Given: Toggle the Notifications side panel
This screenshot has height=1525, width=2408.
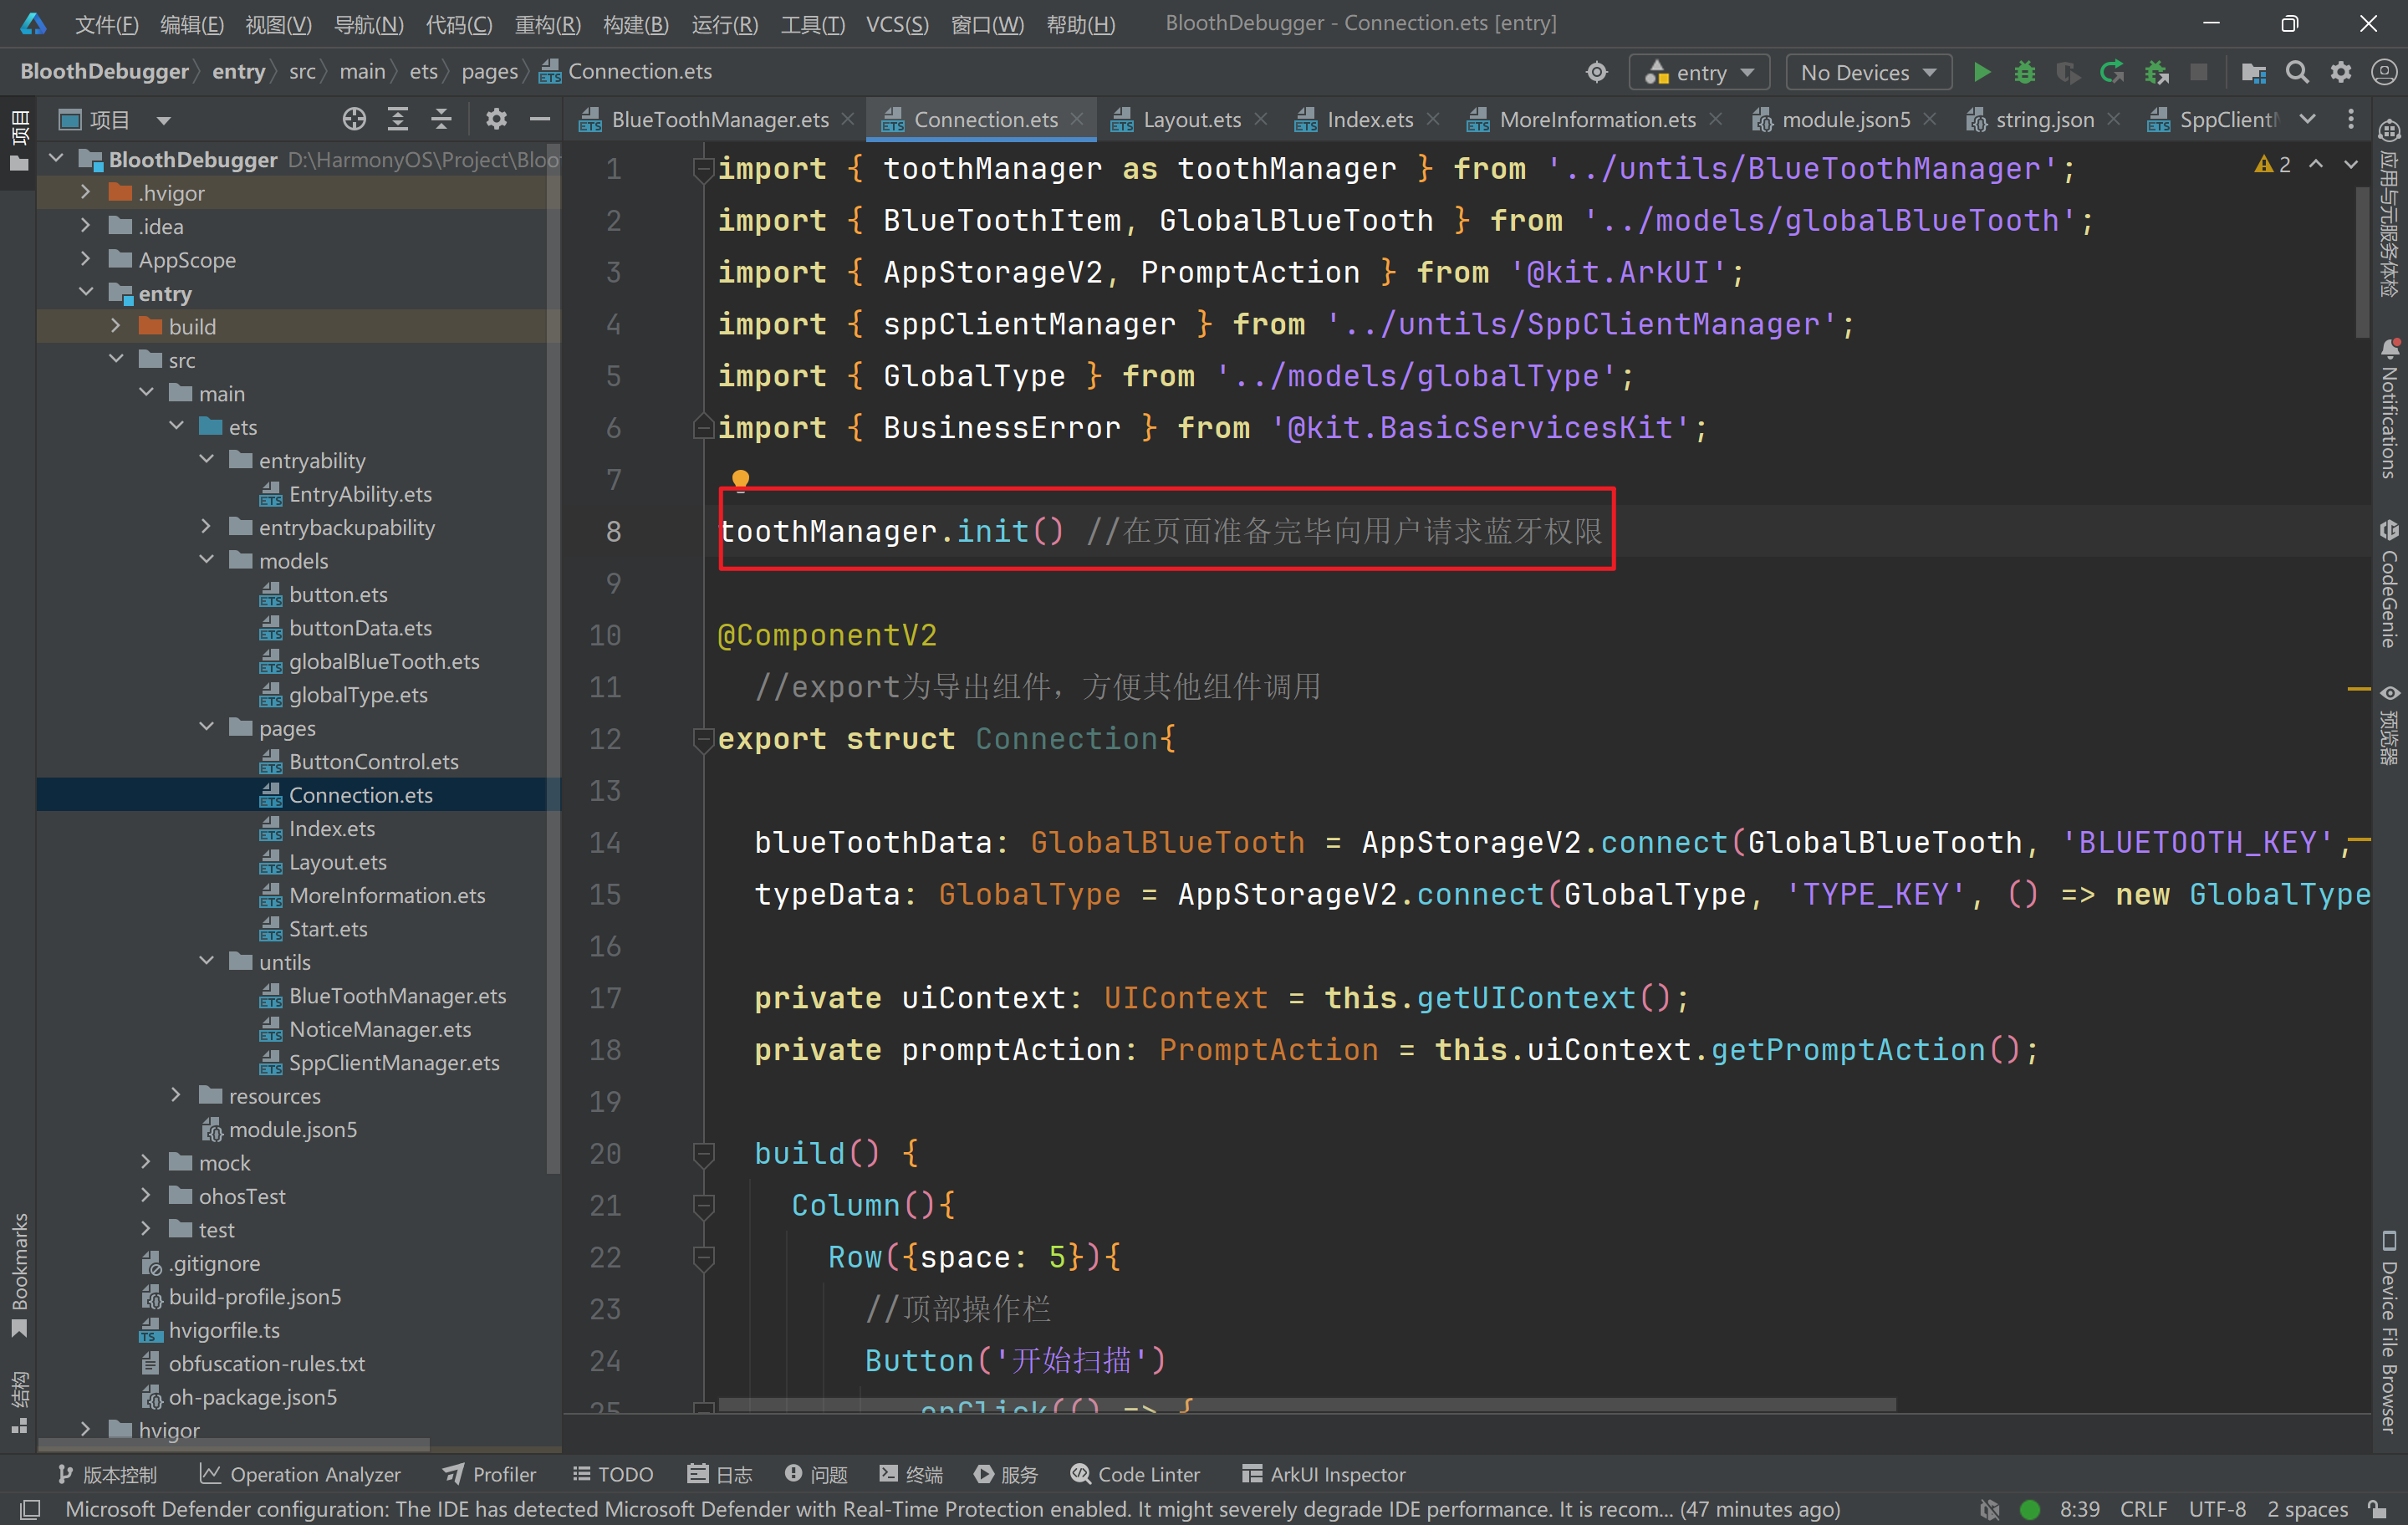Looking at the screenshot, I should point(2389,410).
